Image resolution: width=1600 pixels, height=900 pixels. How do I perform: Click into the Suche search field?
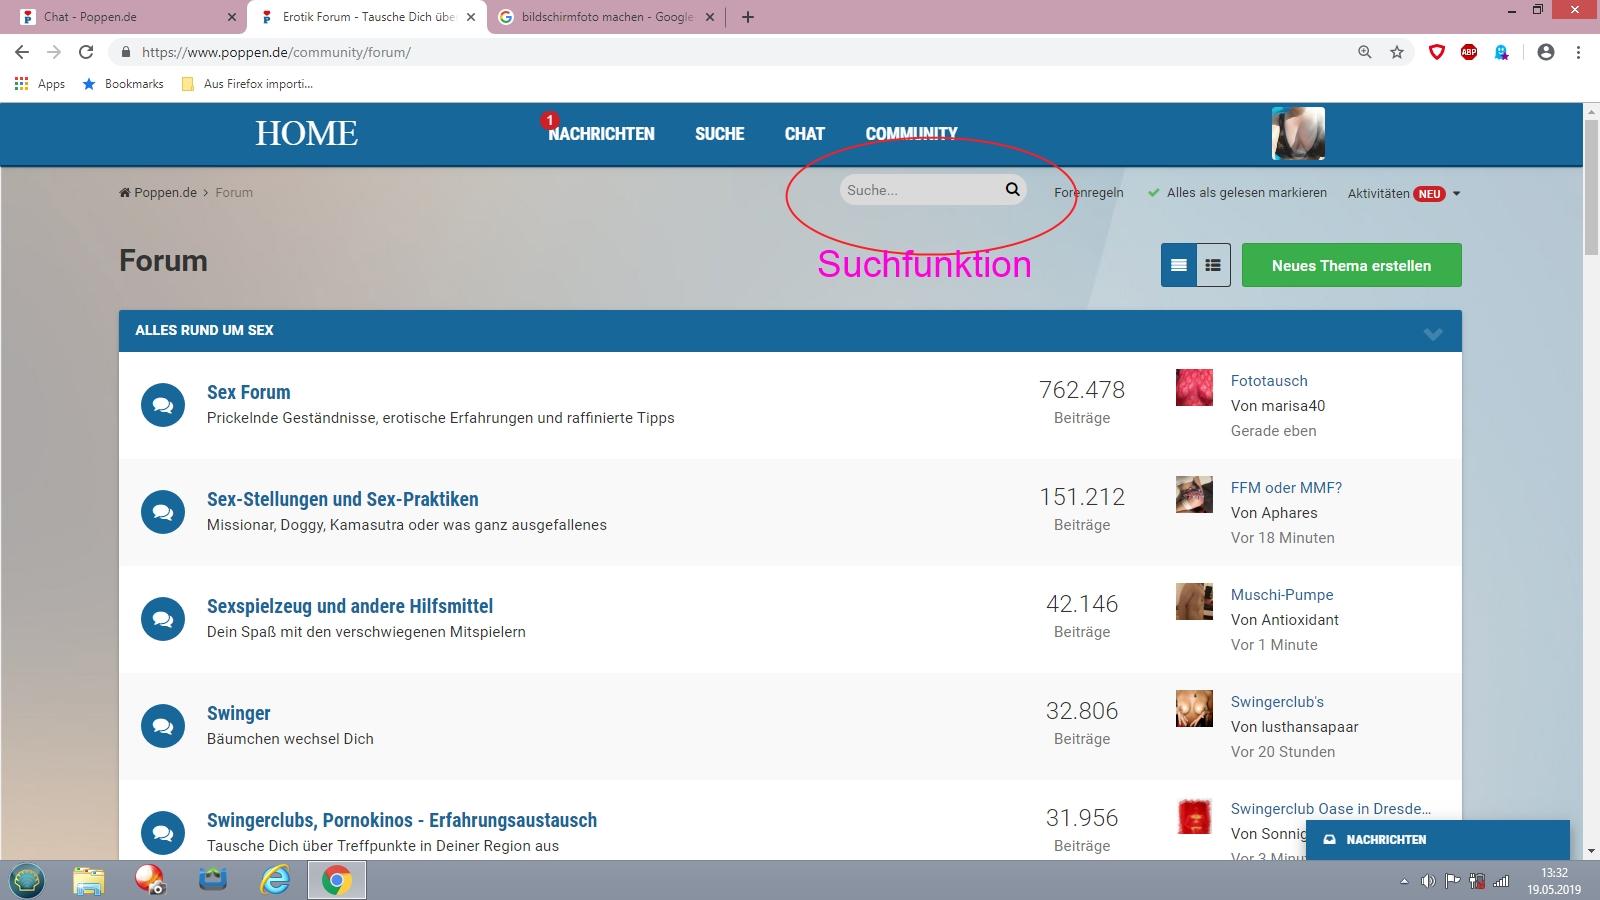click(918, 190)
